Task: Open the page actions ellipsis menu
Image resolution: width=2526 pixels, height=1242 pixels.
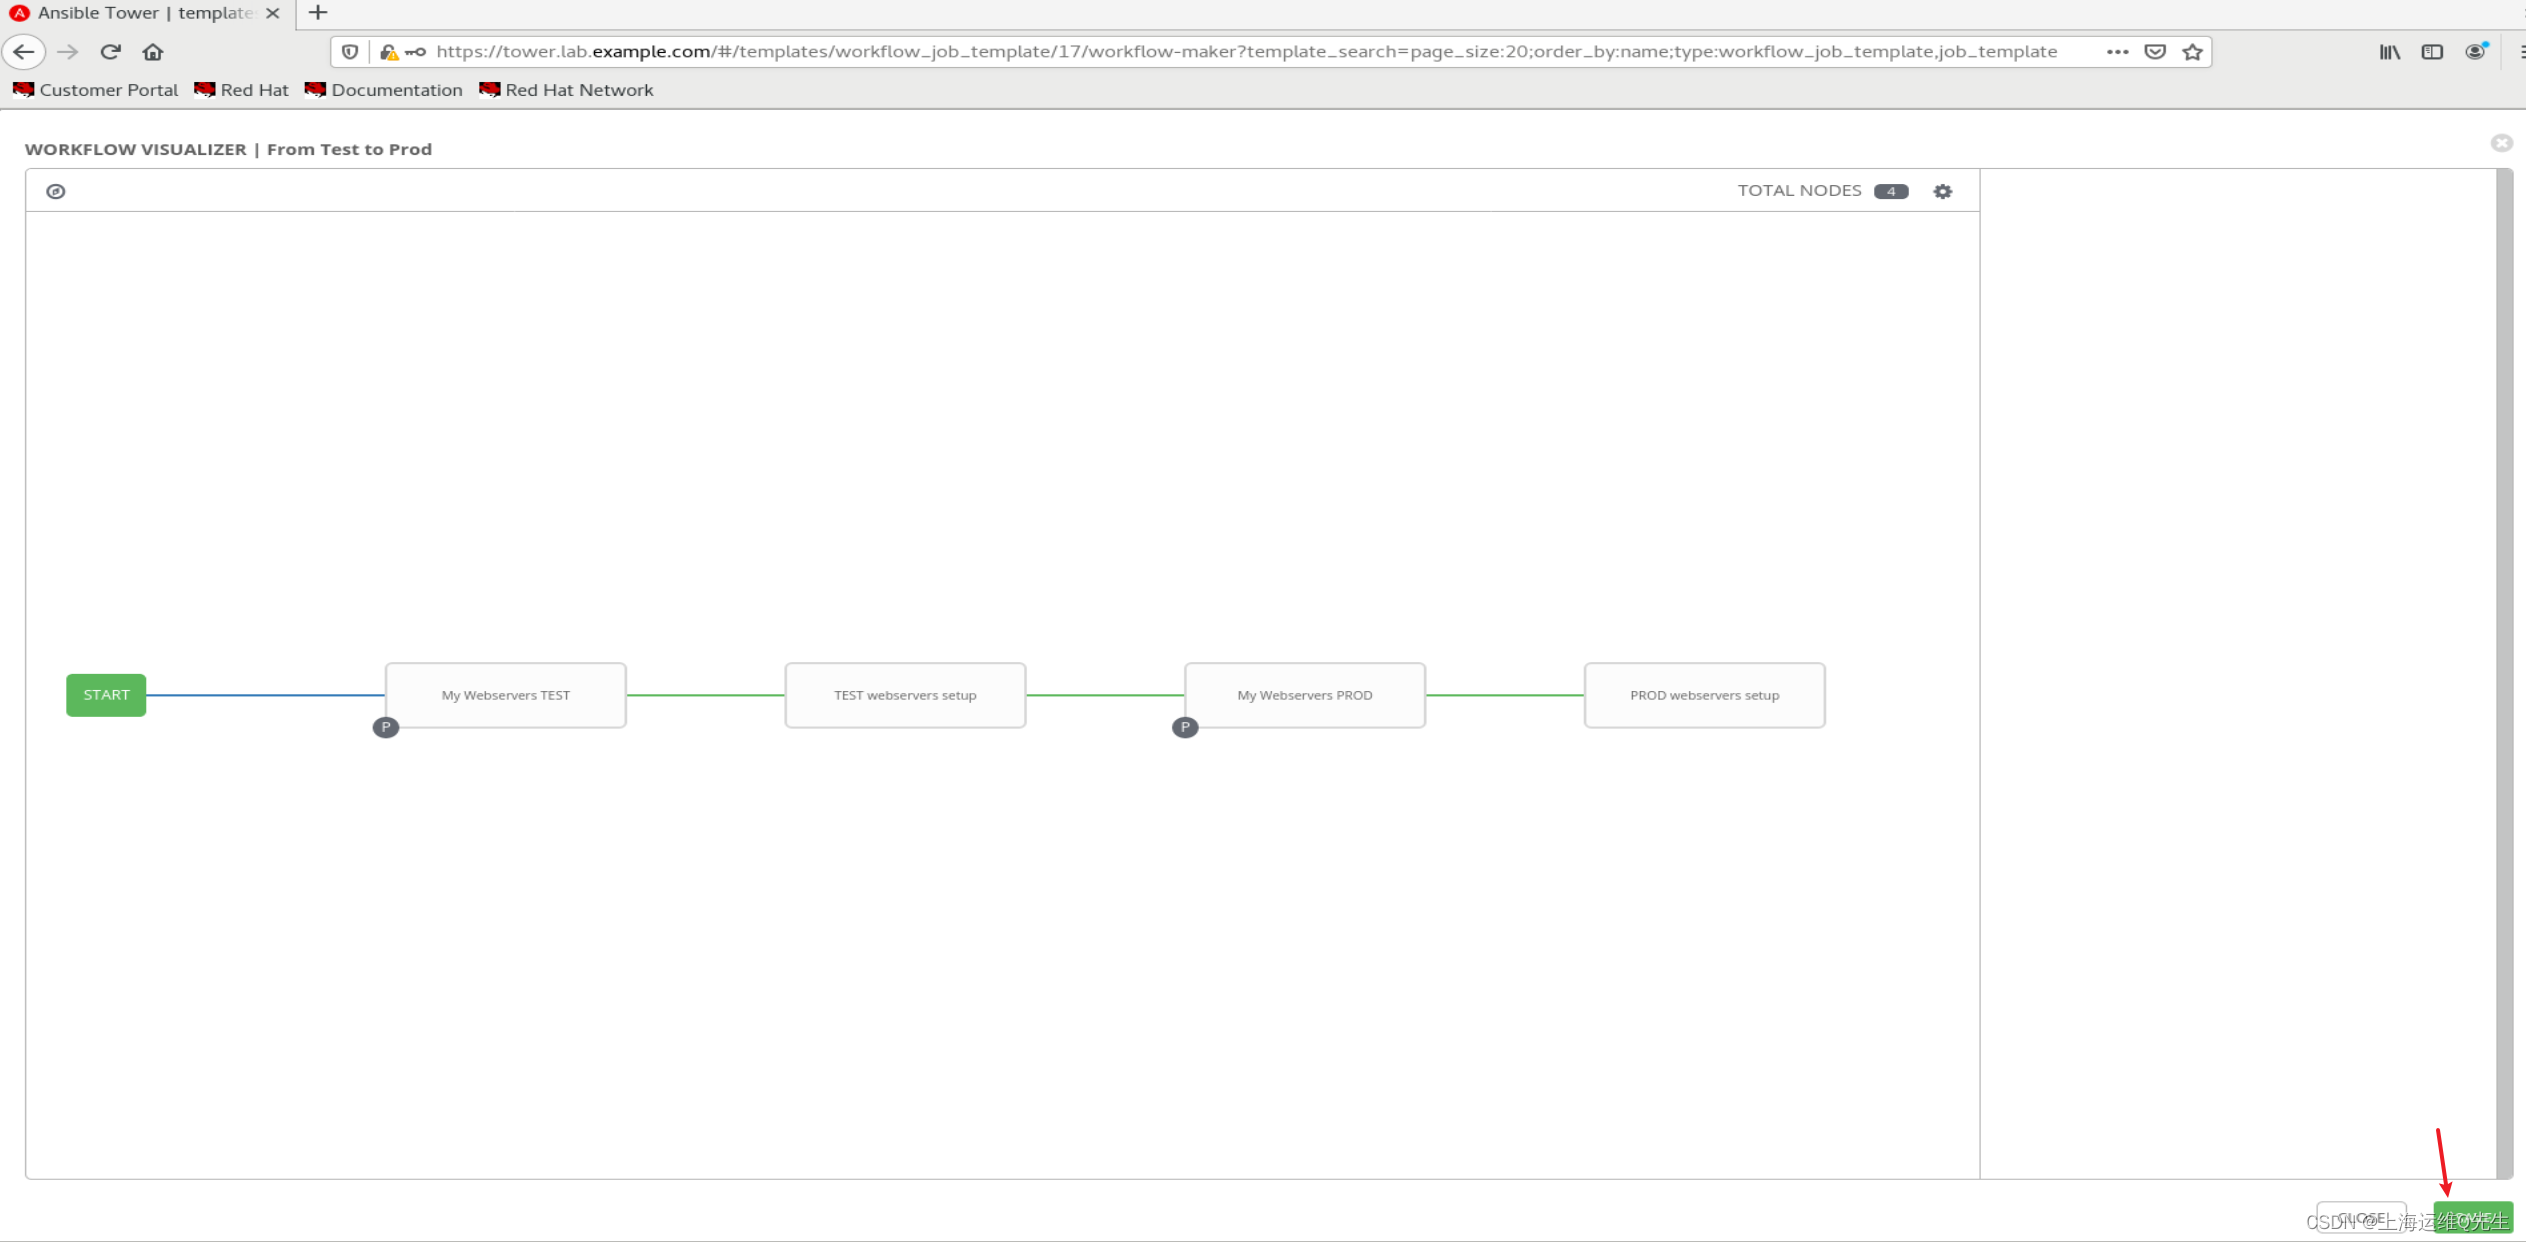Action: coord(2118,51)
